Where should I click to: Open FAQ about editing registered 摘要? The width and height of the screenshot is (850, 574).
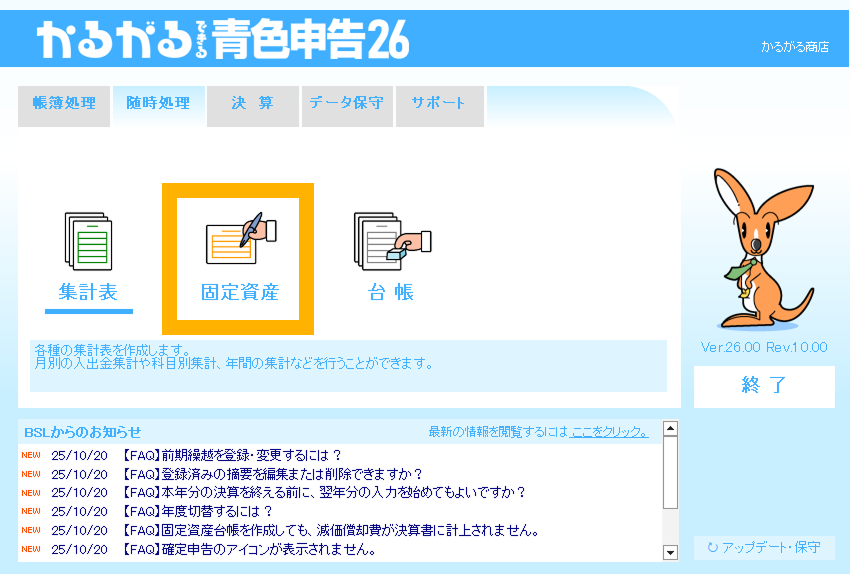pos(272,474)
